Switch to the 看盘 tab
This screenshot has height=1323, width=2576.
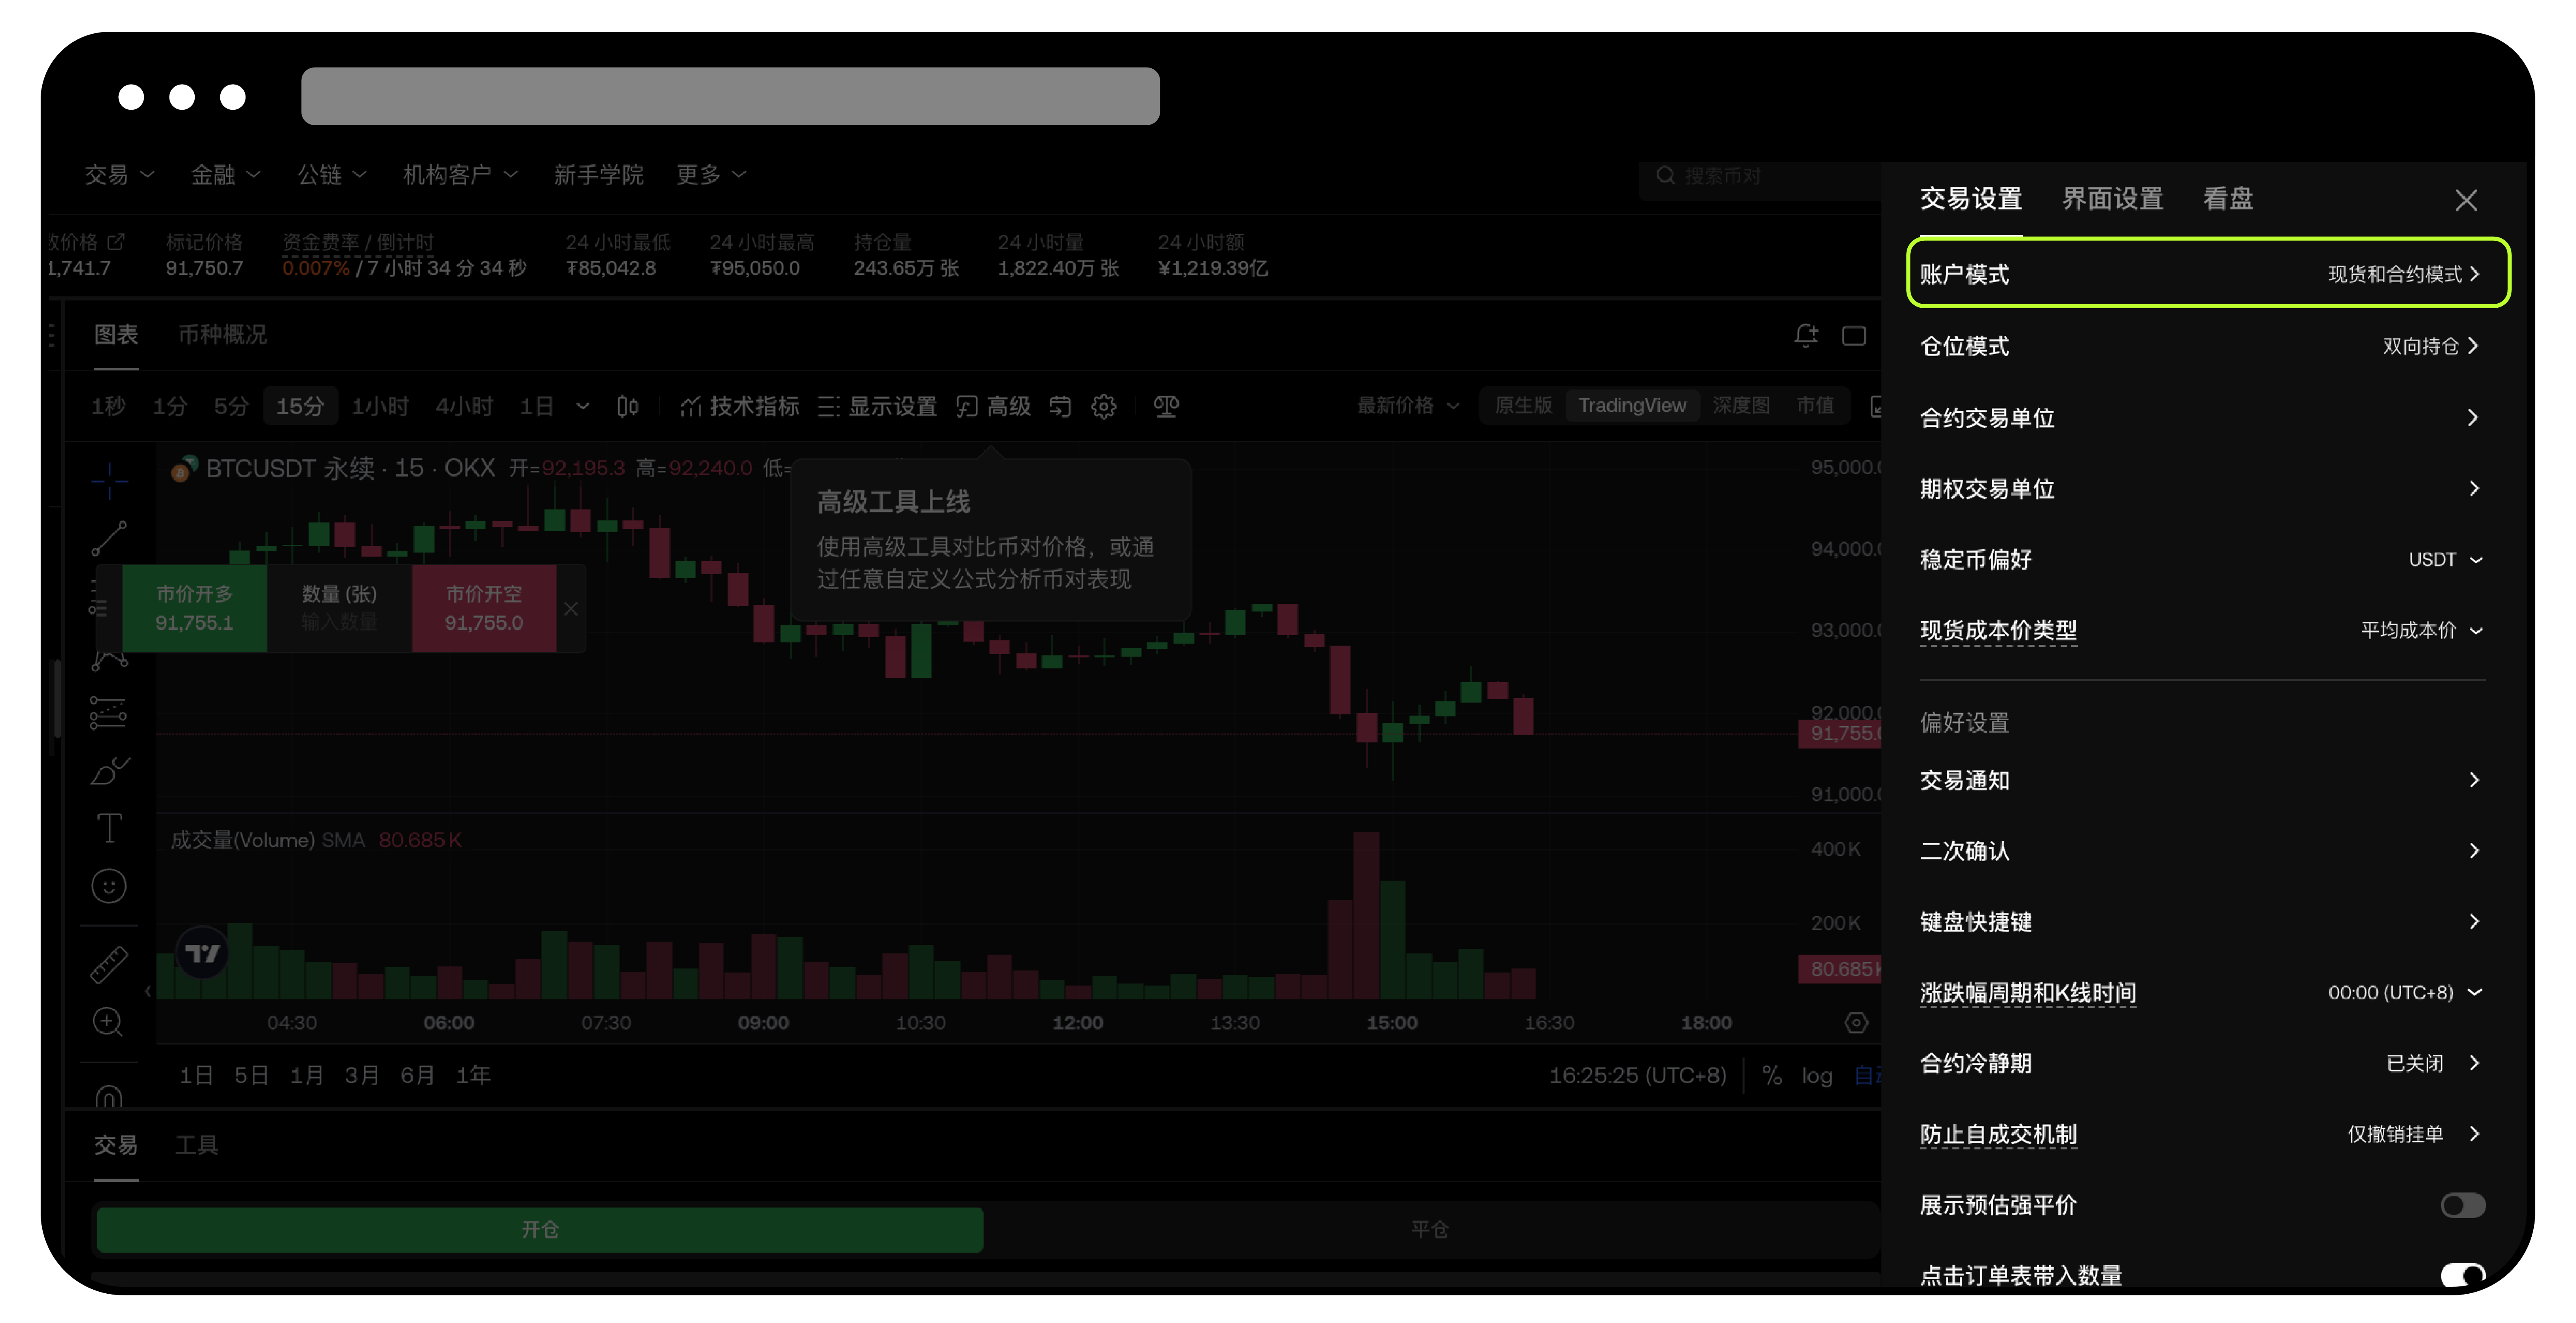click(2228, 198)
